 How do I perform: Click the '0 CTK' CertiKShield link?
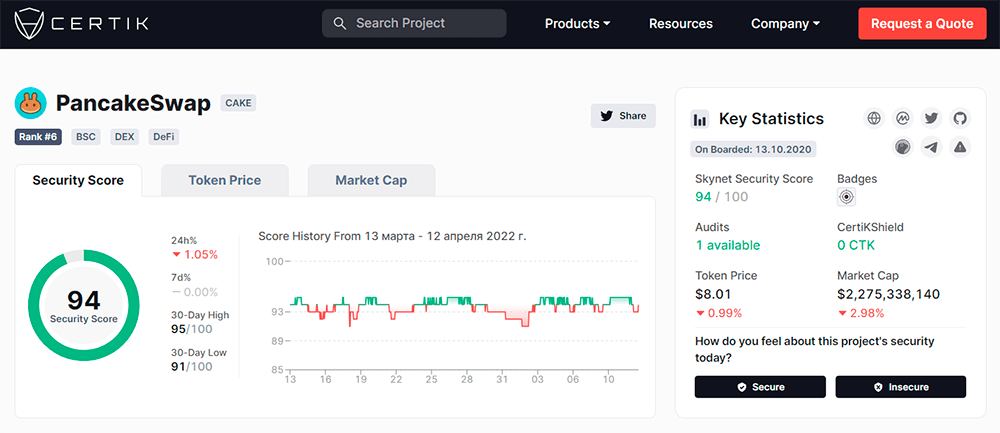(856, 246)
